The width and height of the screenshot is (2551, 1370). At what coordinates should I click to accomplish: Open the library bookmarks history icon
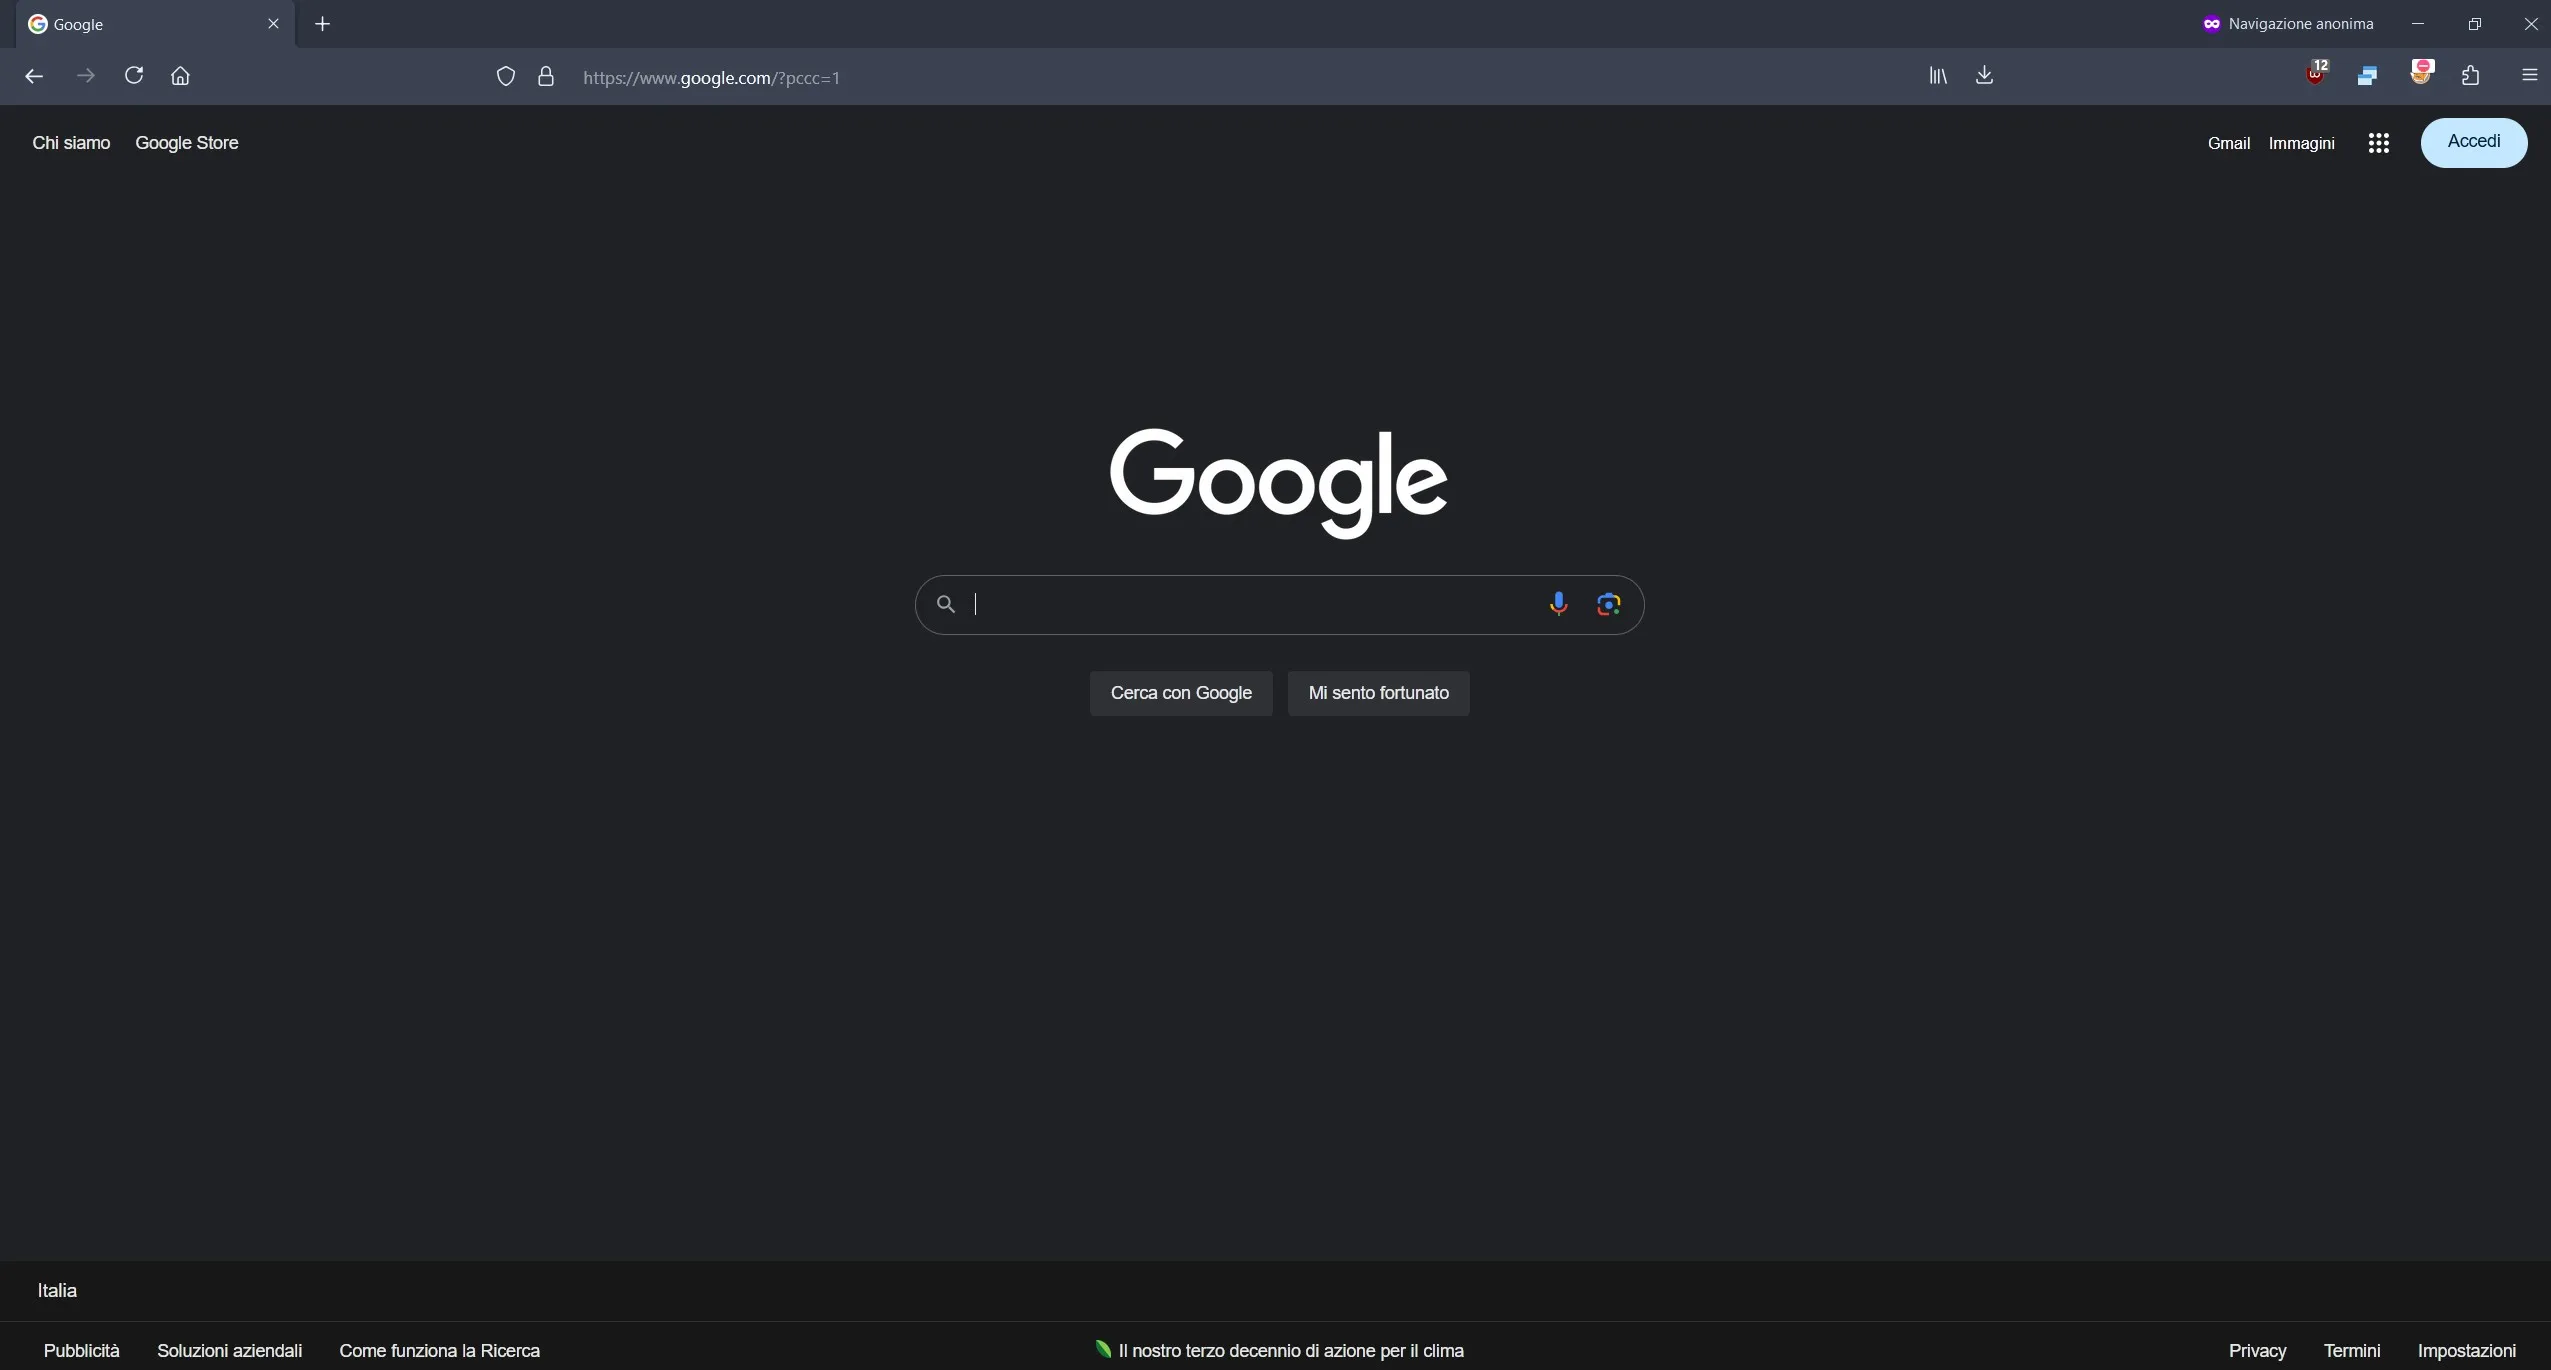(1938, 76)
